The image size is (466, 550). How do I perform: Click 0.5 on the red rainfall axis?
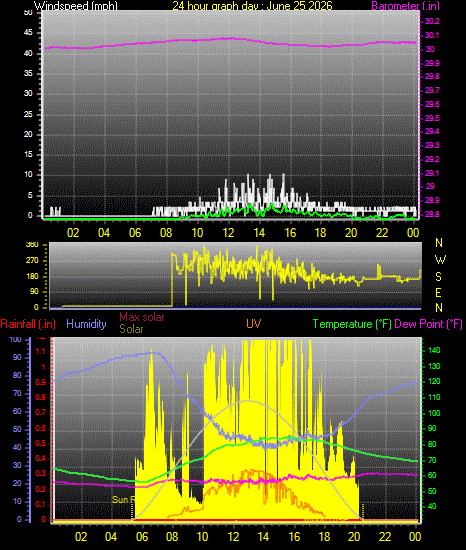click(41, 443)
